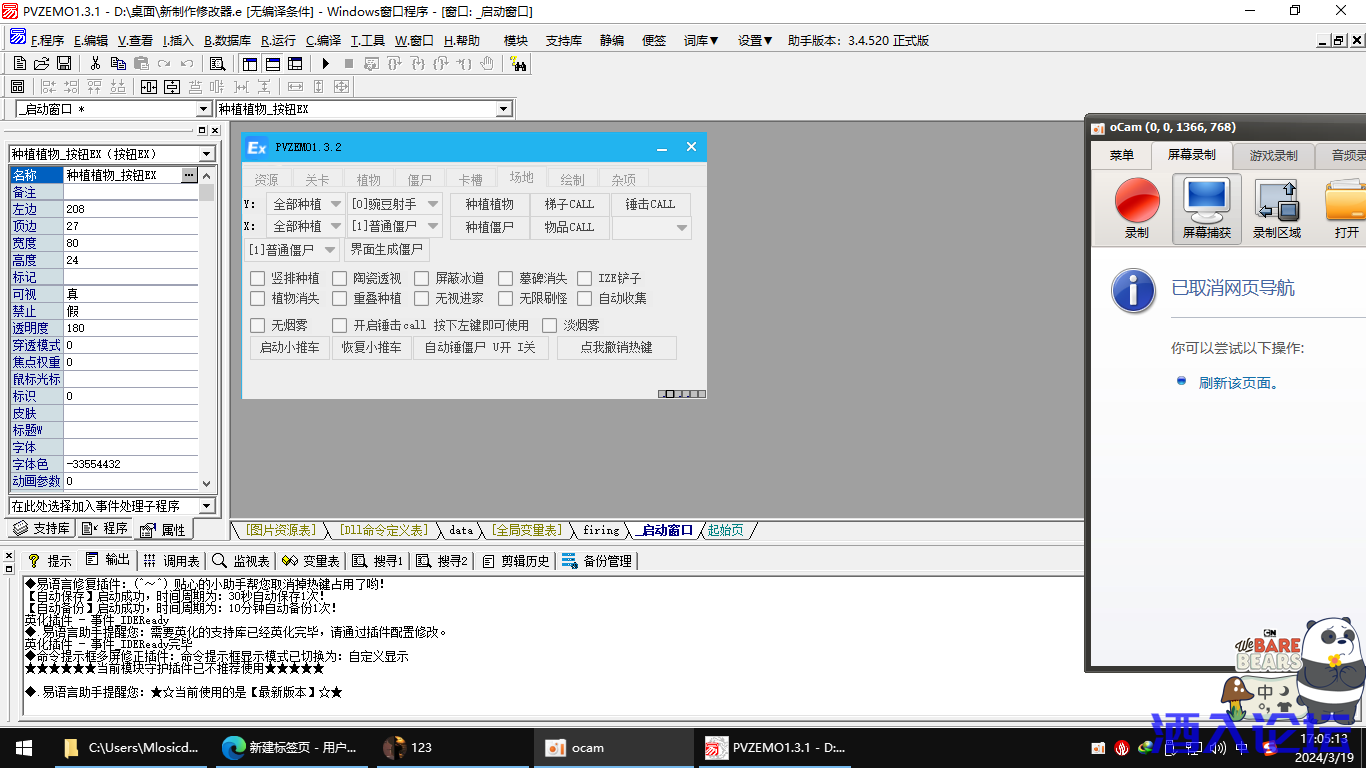Screen dimensions: 1366x768
Task: Toggle the 自动收集 checkbox
Action: (585, 299)
